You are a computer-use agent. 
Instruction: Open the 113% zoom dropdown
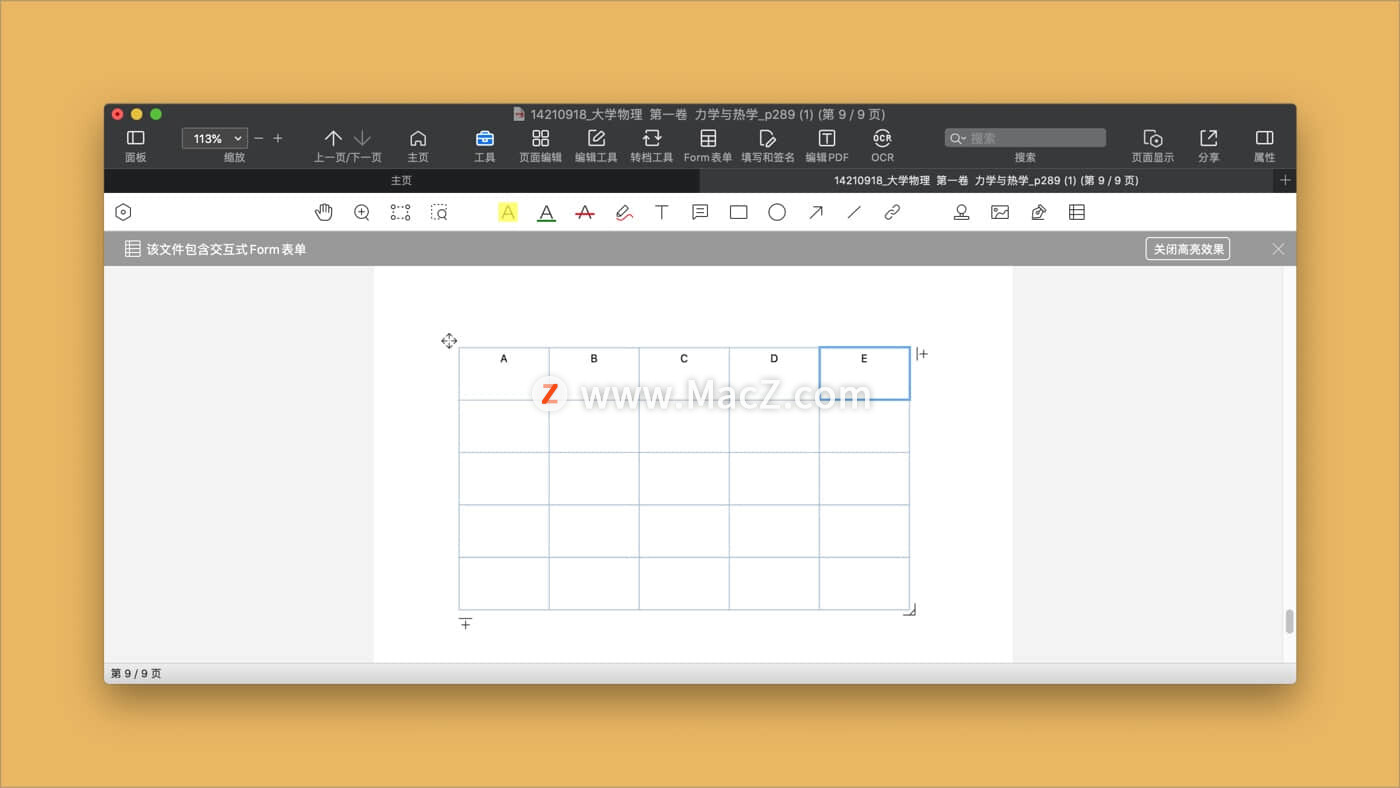coord(215,138)
